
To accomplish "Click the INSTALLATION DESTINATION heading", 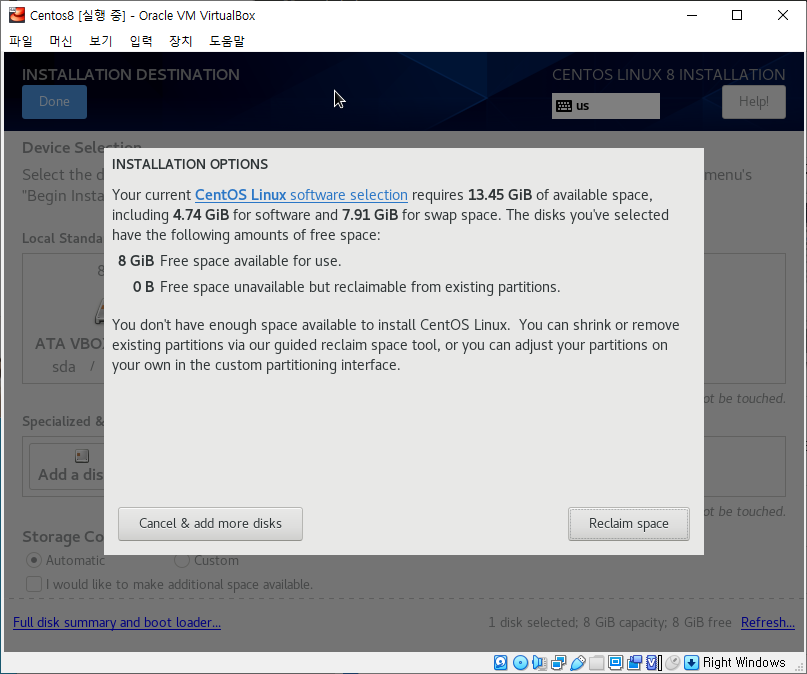I will [131, 75].
